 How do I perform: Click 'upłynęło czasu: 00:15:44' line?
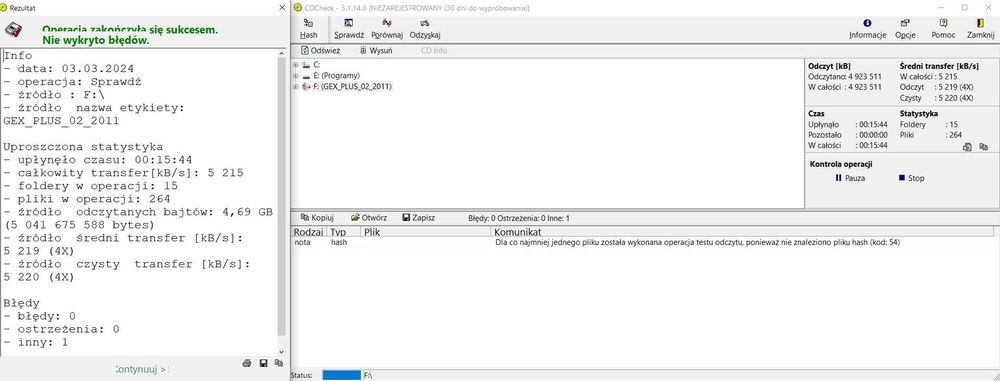pos(98,160)
